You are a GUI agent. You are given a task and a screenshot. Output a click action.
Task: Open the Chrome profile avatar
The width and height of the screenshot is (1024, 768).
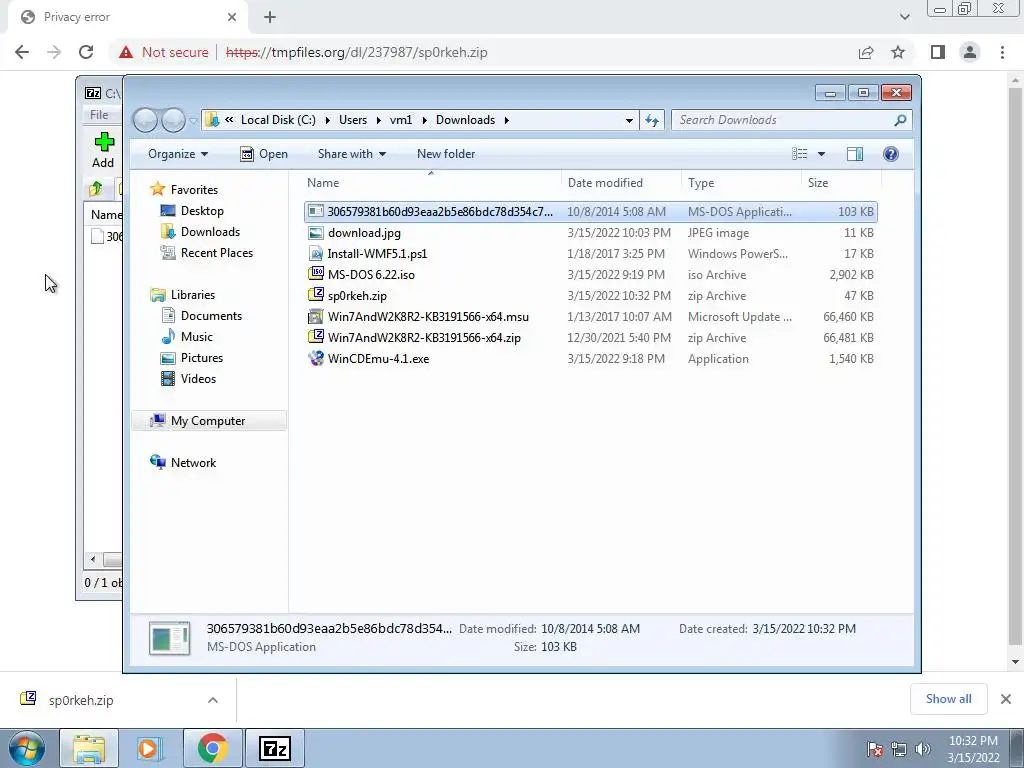pos(970,52)
